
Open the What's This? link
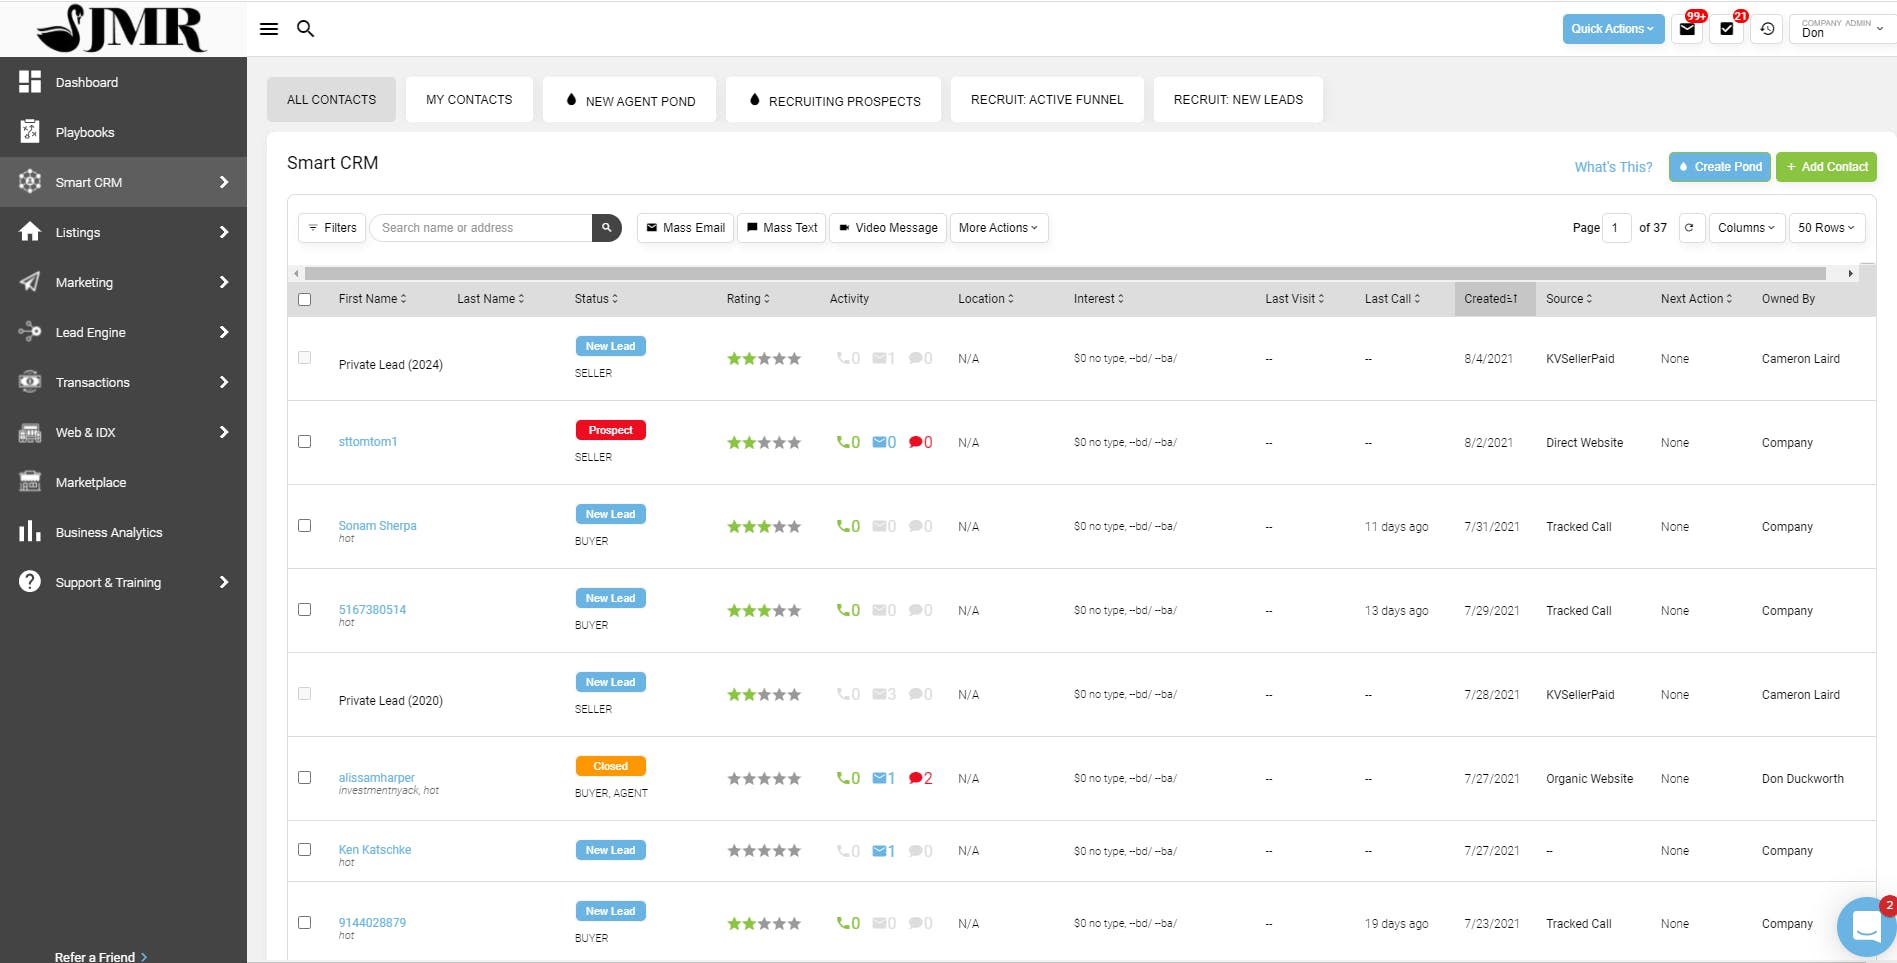pos(1613,167)
